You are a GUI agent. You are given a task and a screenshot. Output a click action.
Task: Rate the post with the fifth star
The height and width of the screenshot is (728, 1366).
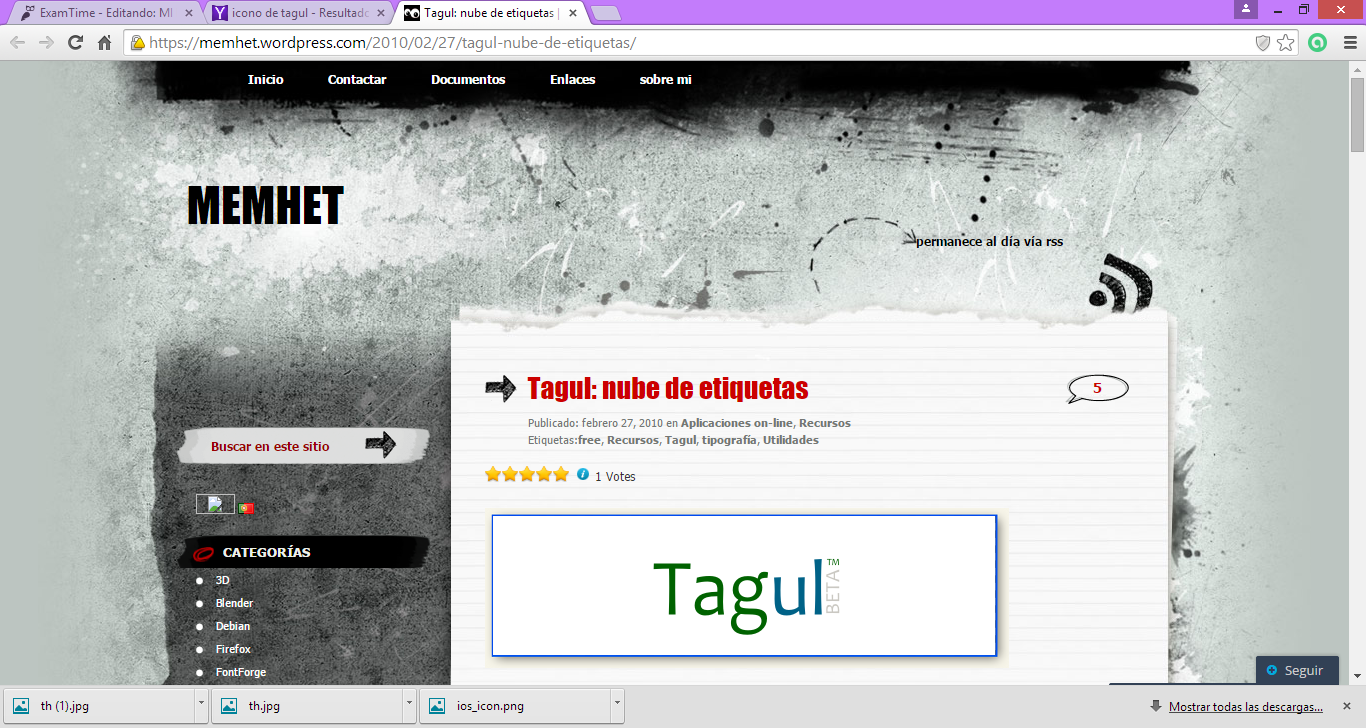tap(561, 474)
